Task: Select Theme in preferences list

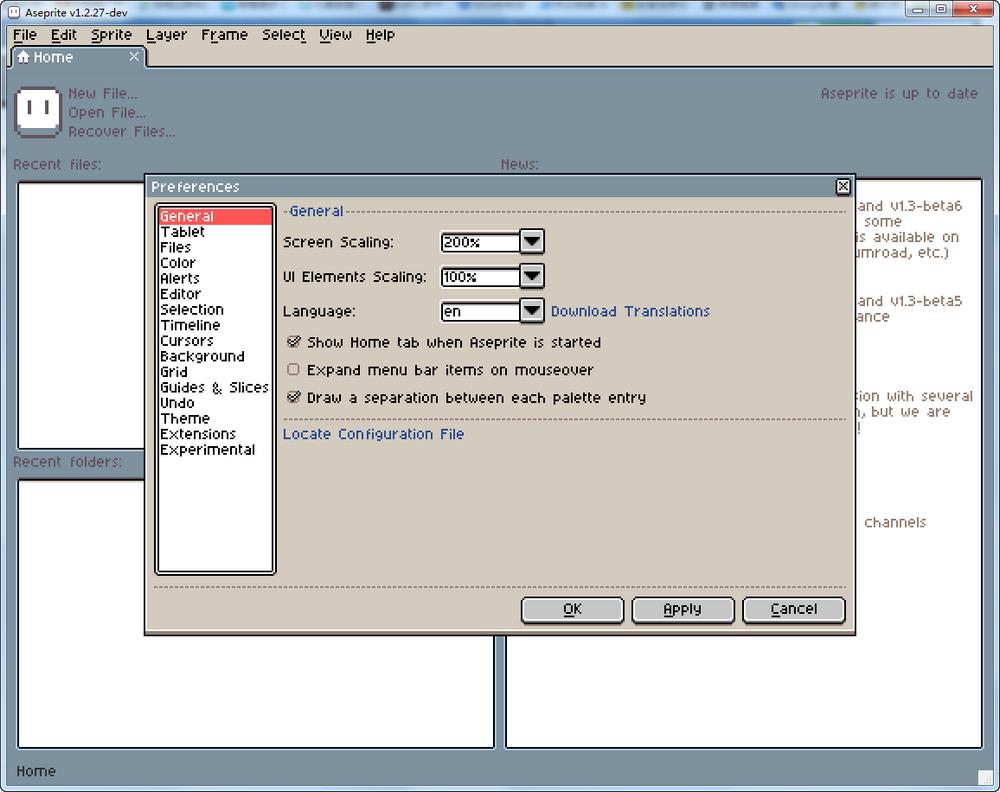Action: (216, 418)
